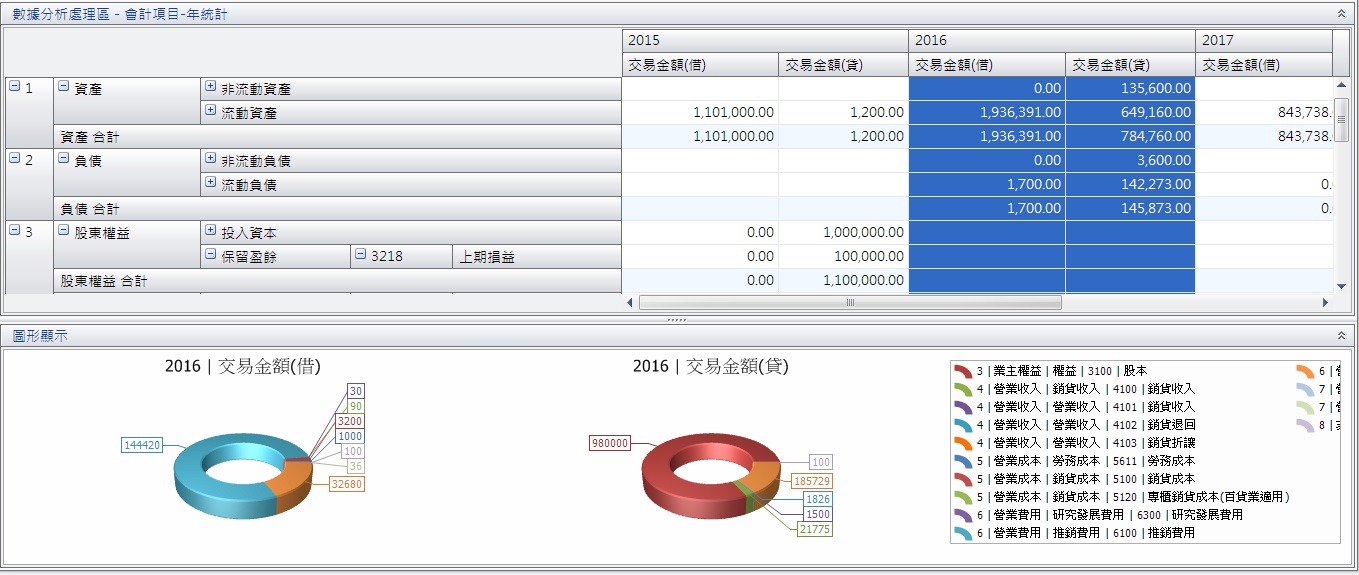Click legend swatch for 4103 銷貨折讓
The image size is (1359, 575).
[x=963, y=443]
